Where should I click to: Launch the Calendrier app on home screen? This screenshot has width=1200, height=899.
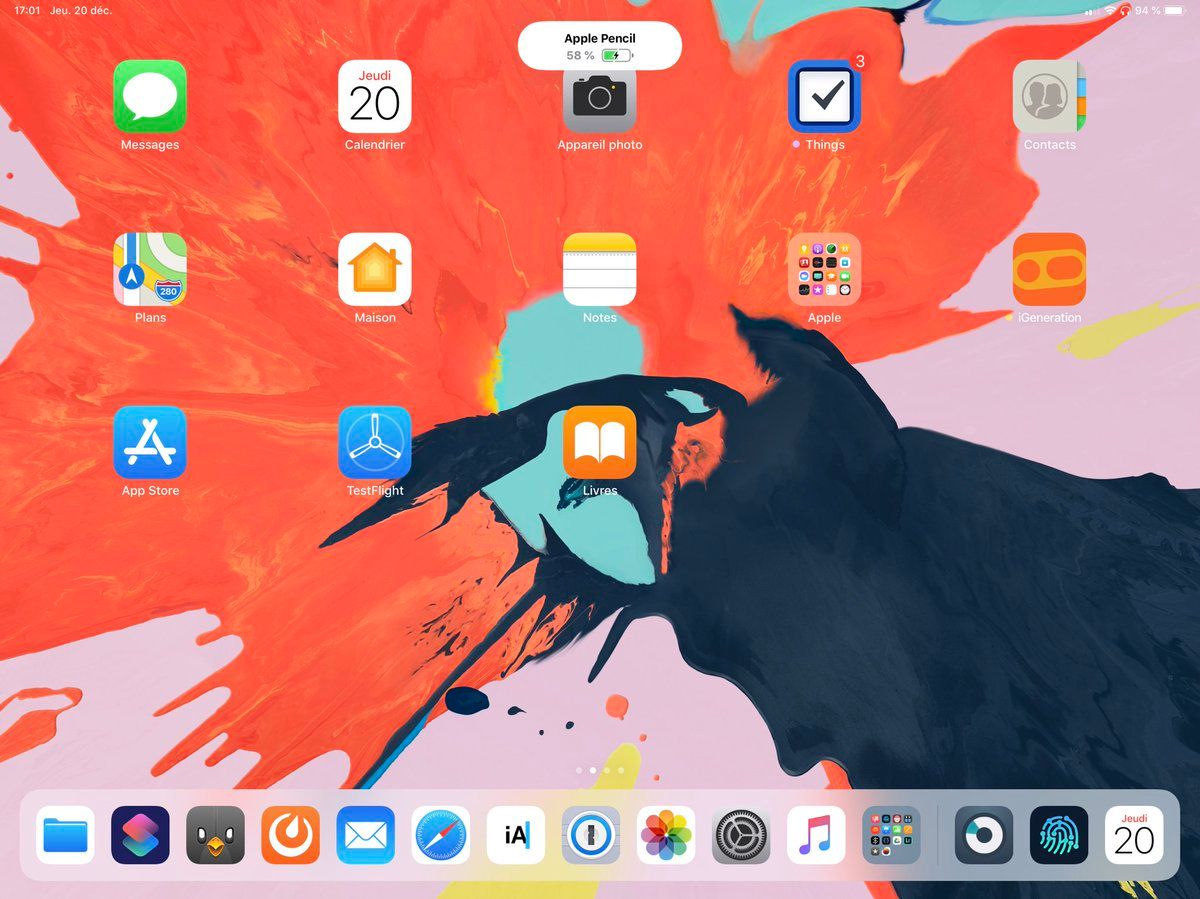tap(375, 97)
